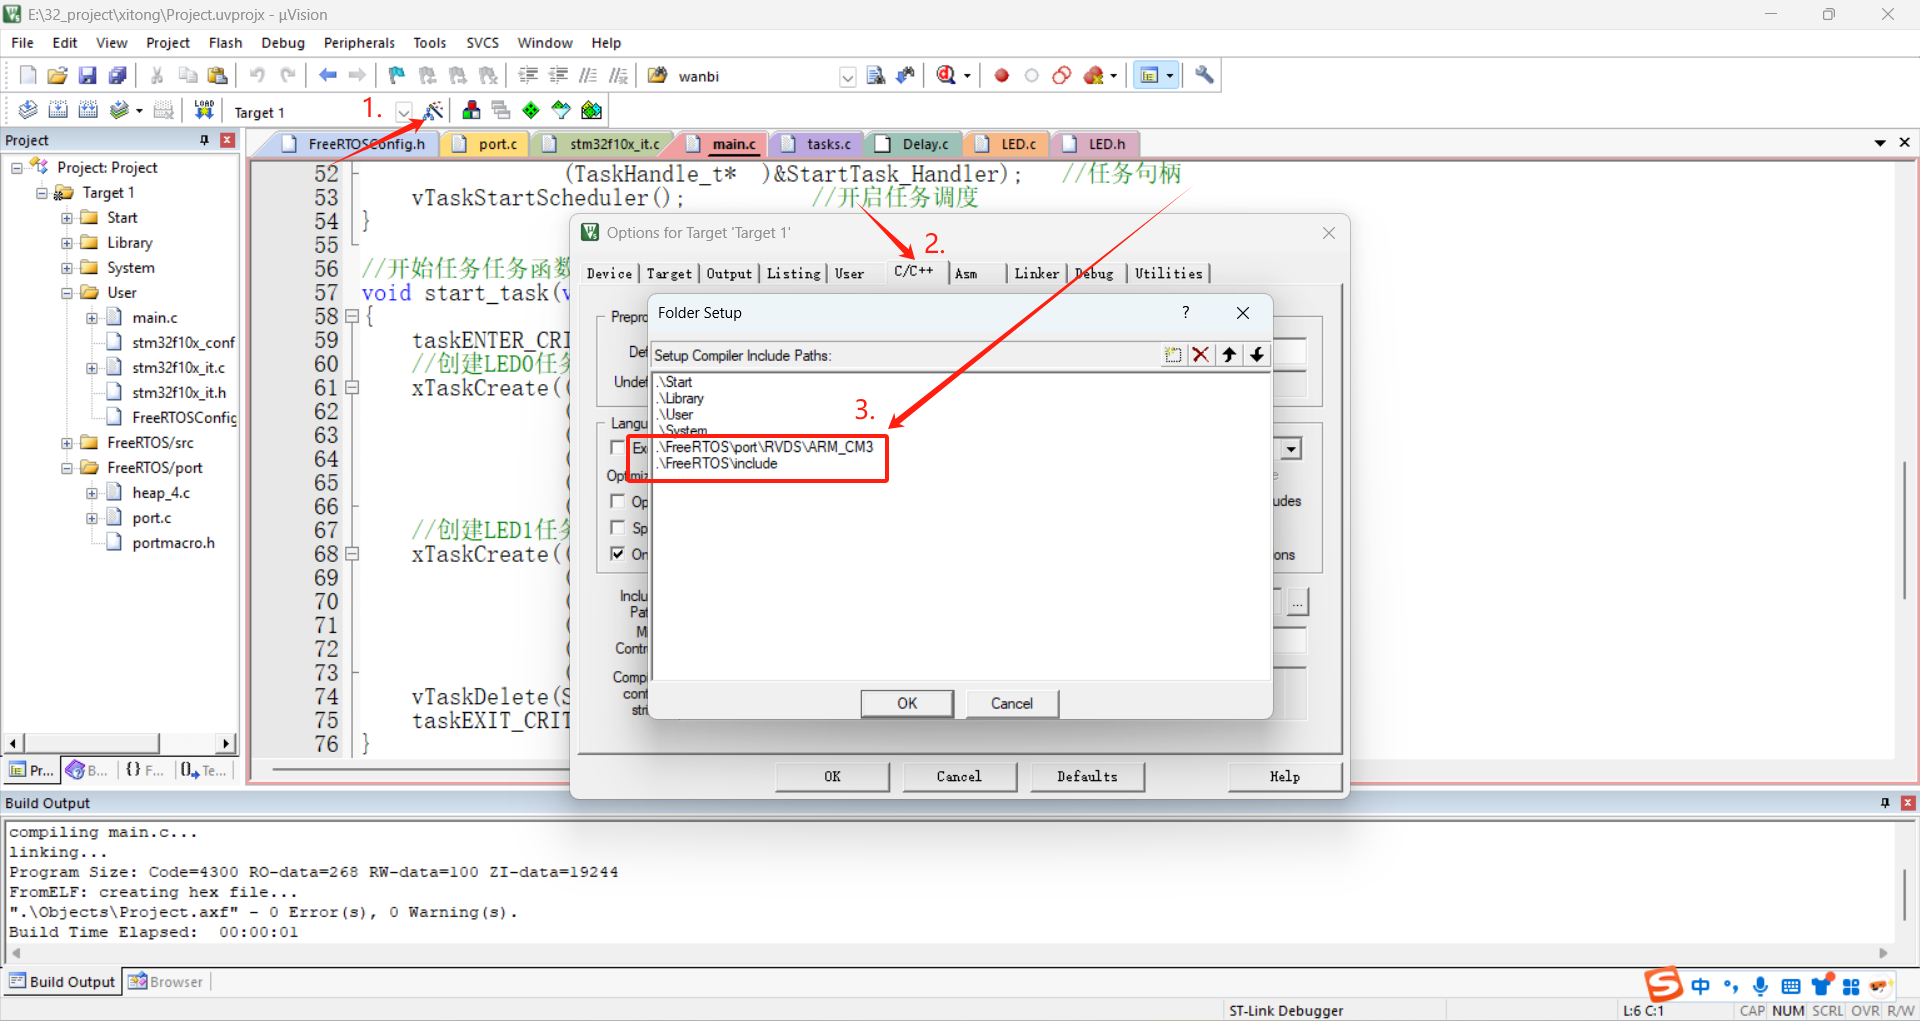Save the current file via toolbar
The height and width of the screenshot is (1021, 1920).
pos(88,75)
